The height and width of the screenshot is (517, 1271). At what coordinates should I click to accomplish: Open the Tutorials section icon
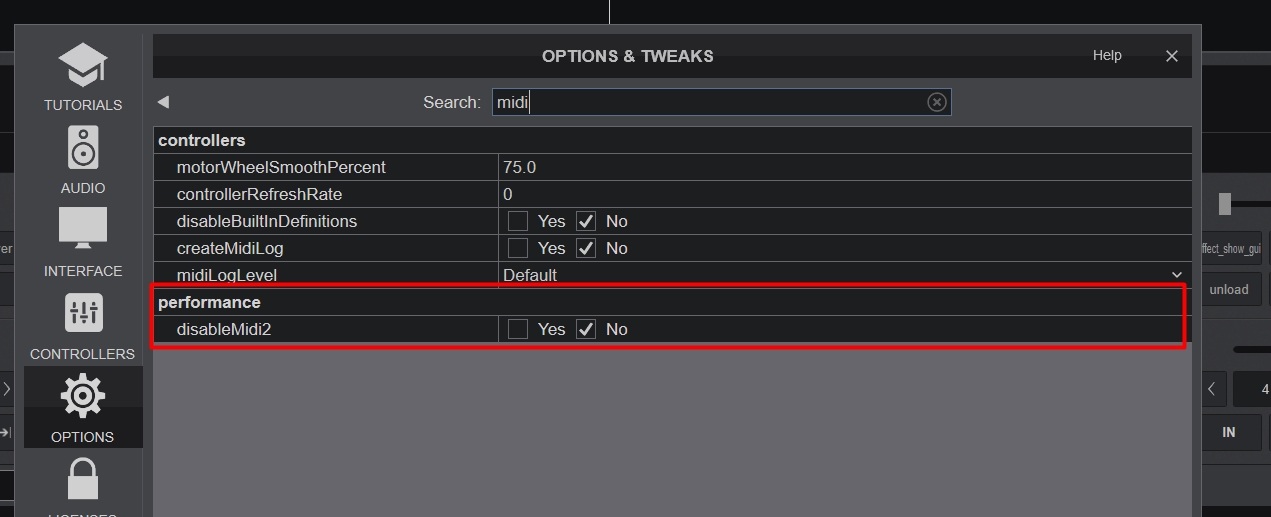82,68
